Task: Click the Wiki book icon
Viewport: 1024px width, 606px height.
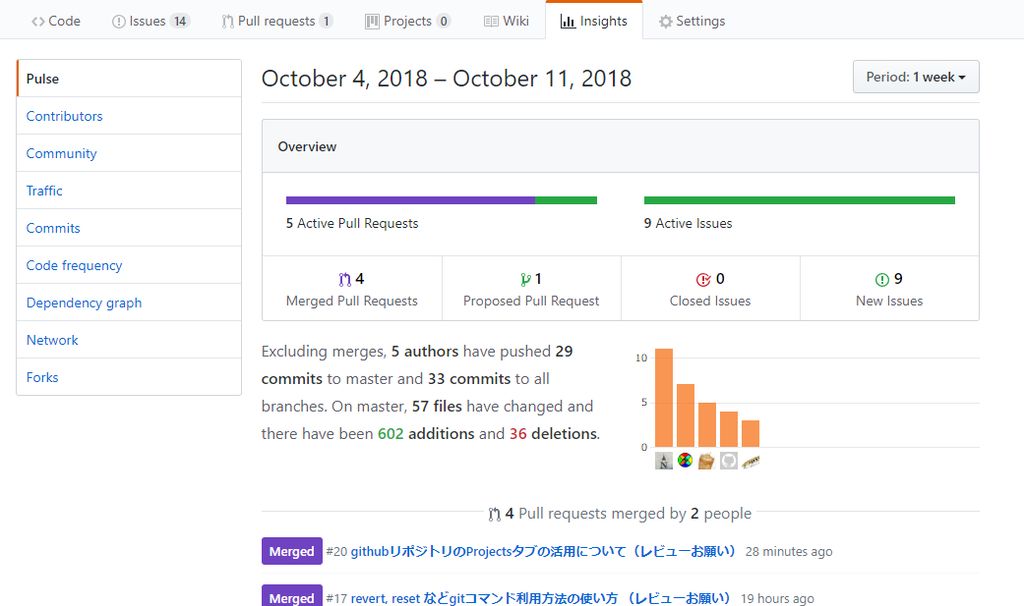Action: (x=489, y=19)
